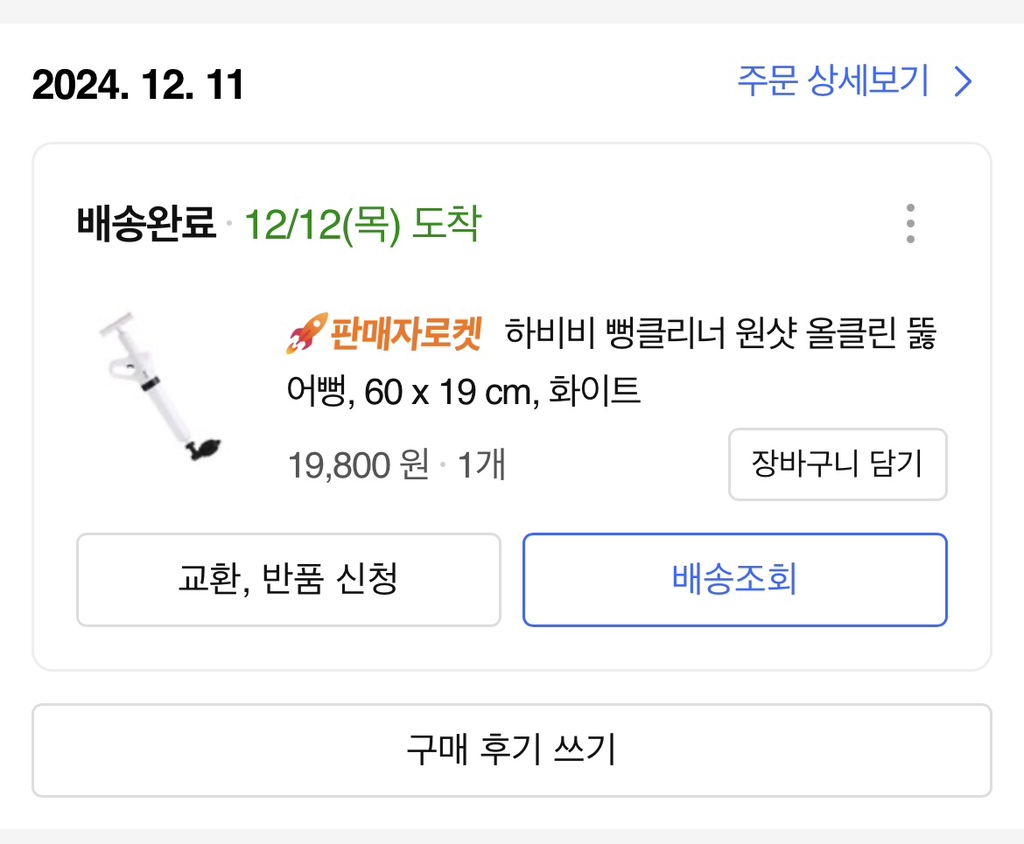Click the 1개 quantity text
The width and height of the screenshot is (1024, 844).
(x=482, y=465)
